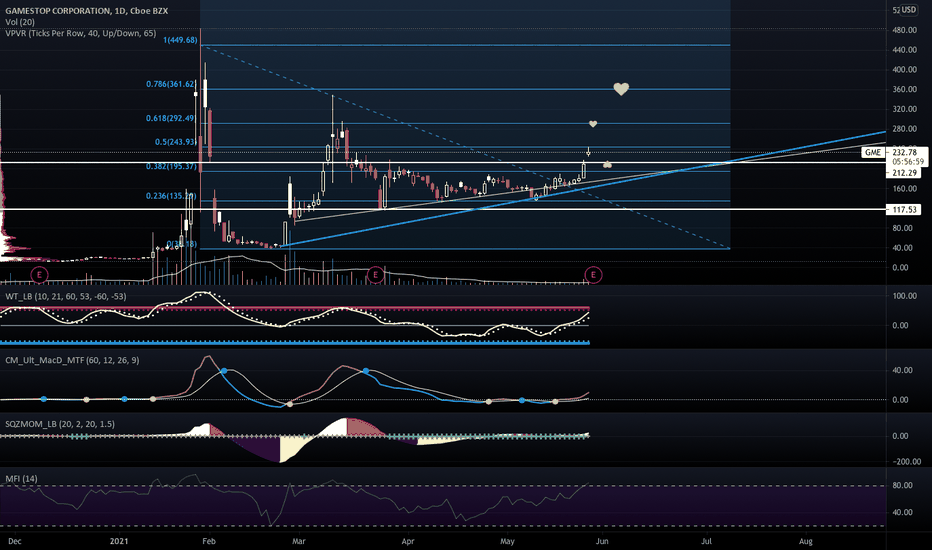The image size is (932, 550).
Task: Click the earnings E marker near June
Action: 593,274
